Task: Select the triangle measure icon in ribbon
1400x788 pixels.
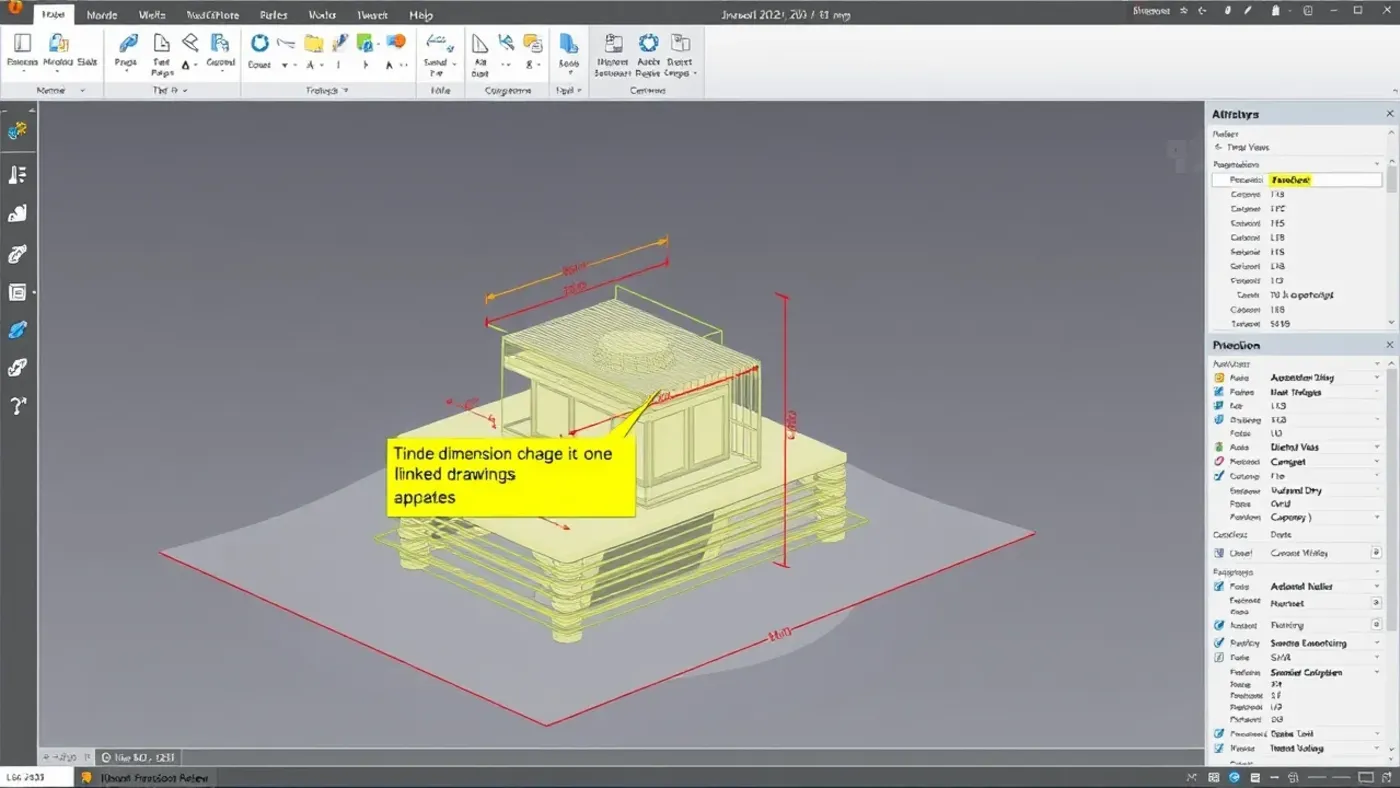Action: 480,43
